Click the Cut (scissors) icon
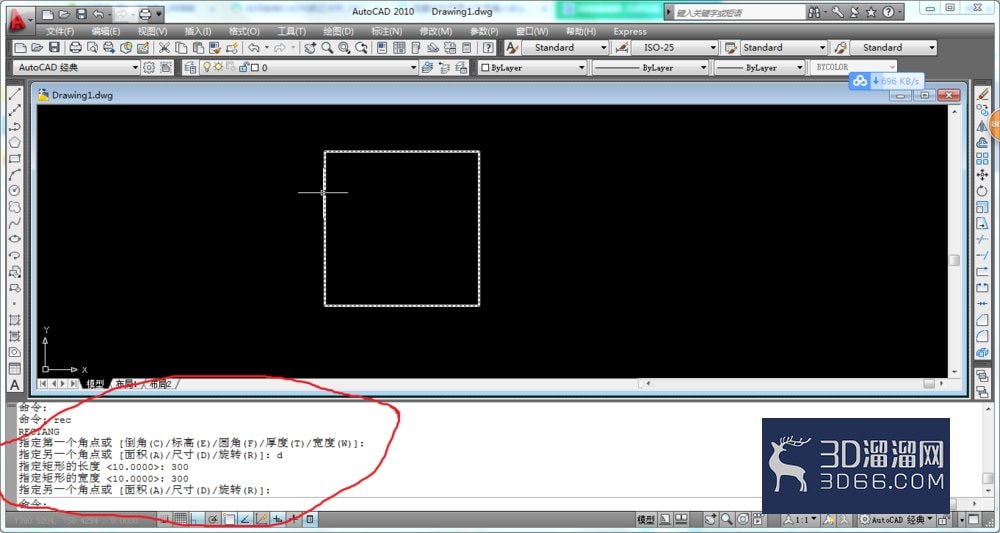The image size is (1000, 533). point(164,47)
